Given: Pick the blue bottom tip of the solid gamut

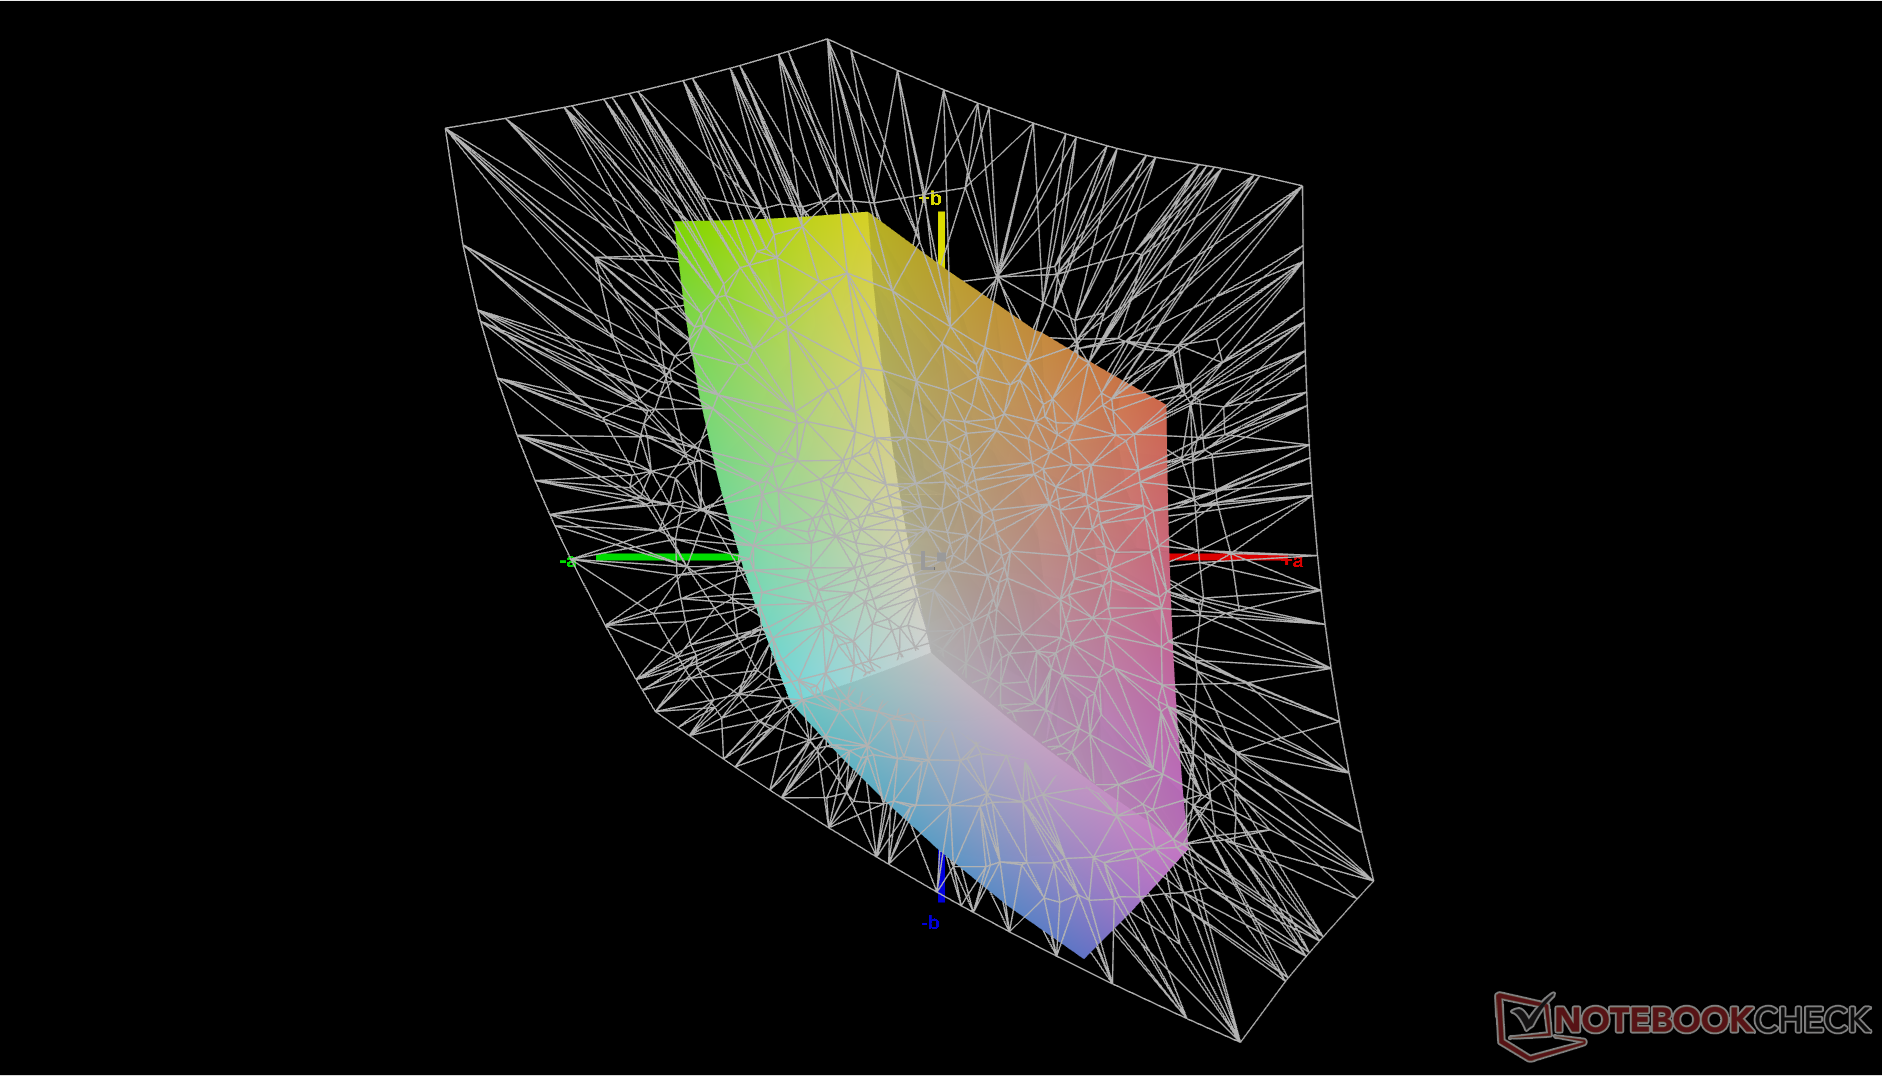Looking at the screenshot, I should point(1083,952).
